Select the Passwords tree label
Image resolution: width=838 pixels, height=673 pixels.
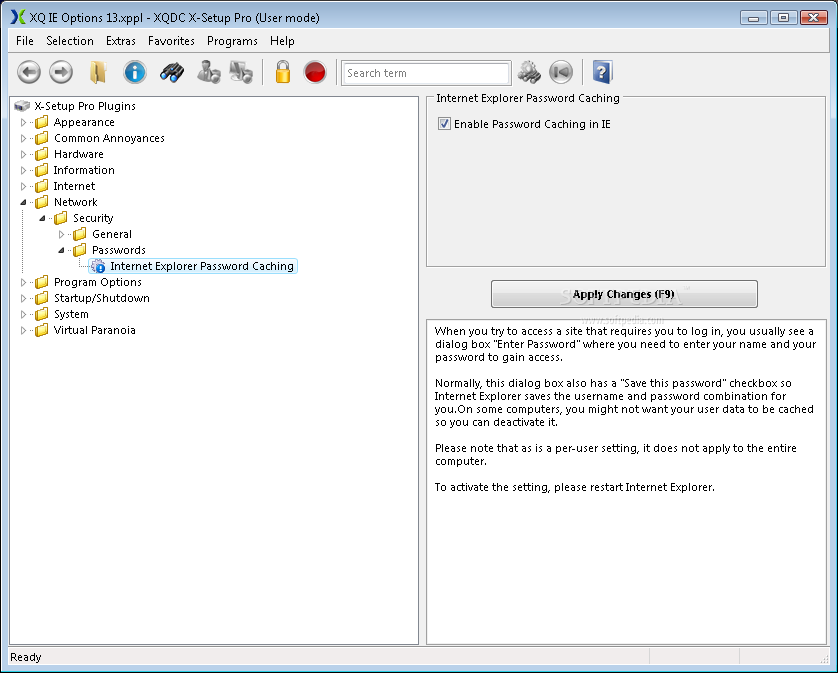[119, 250]
